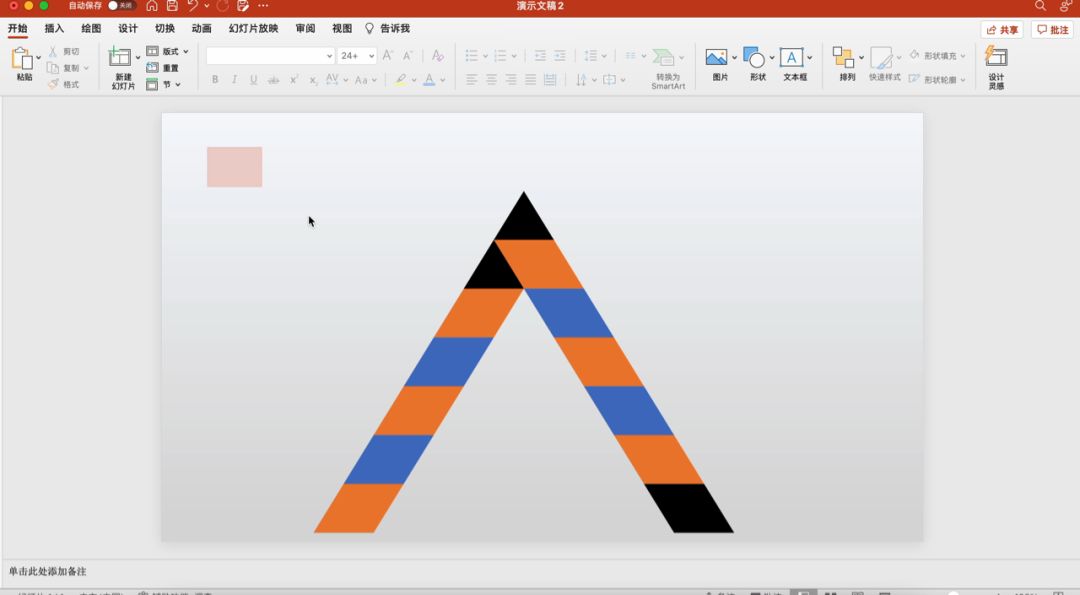
Task: Switch to the Design (设计) tab
Action: pyautogui.click(x=127, y=28)
